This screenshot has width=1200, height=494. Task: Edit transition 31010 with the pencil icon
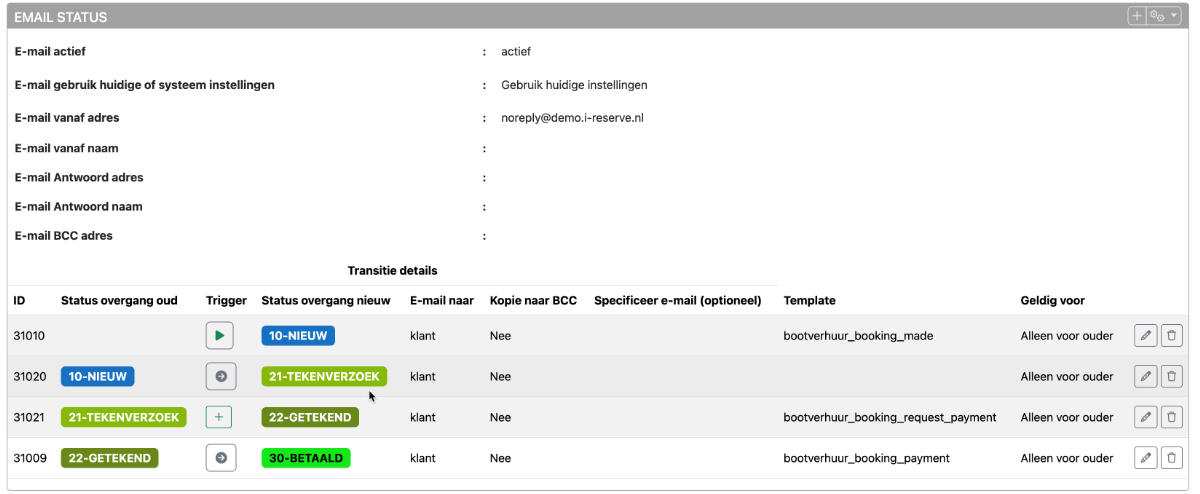tap(1146, 336)
